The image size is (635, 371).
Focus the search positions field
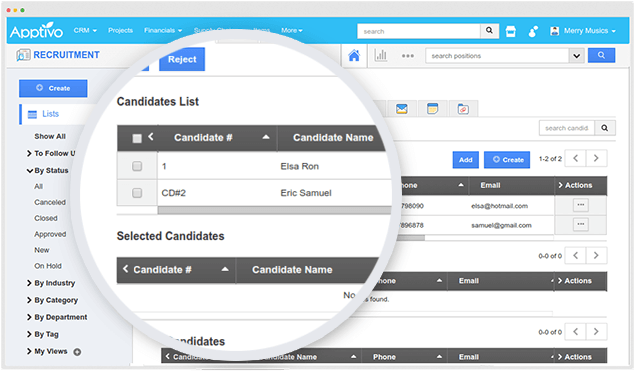tap(497, 56)
